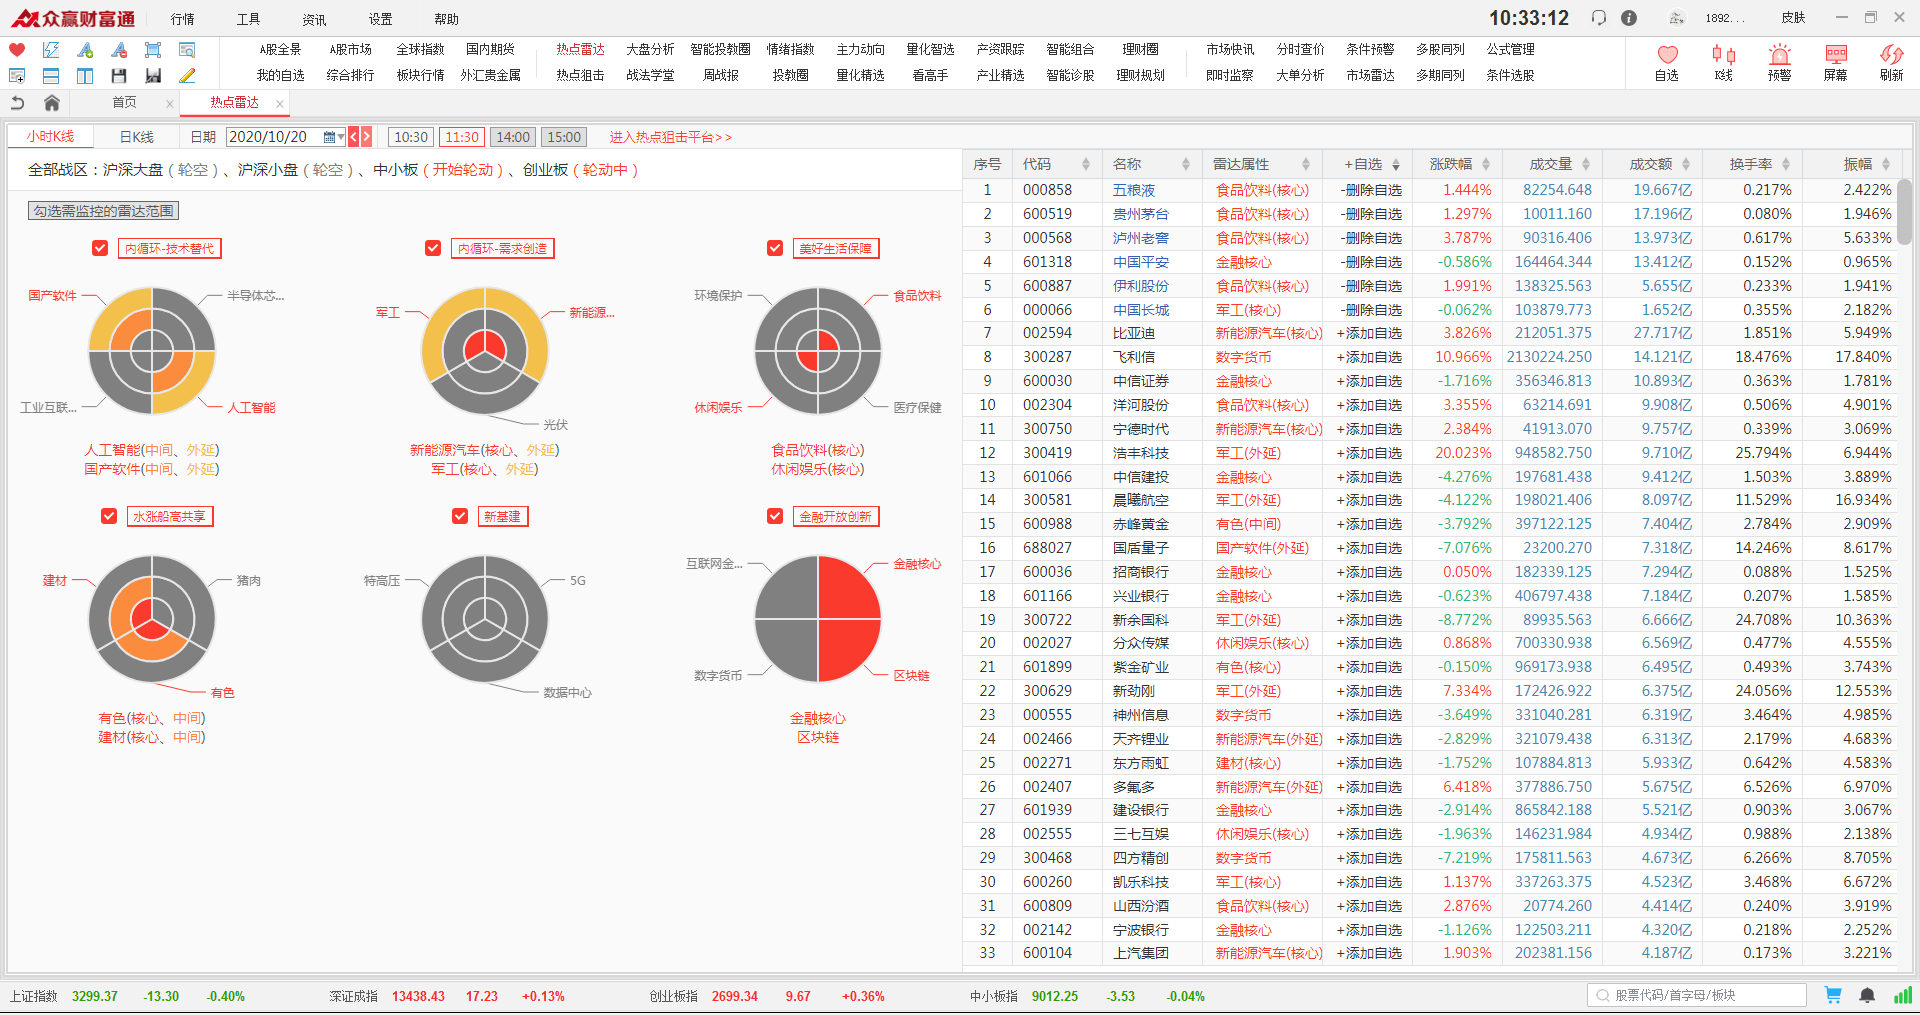Sort by 成交量 column arrows
This screenshot has width=1920, height=1015.
(x=1586, y=165)
